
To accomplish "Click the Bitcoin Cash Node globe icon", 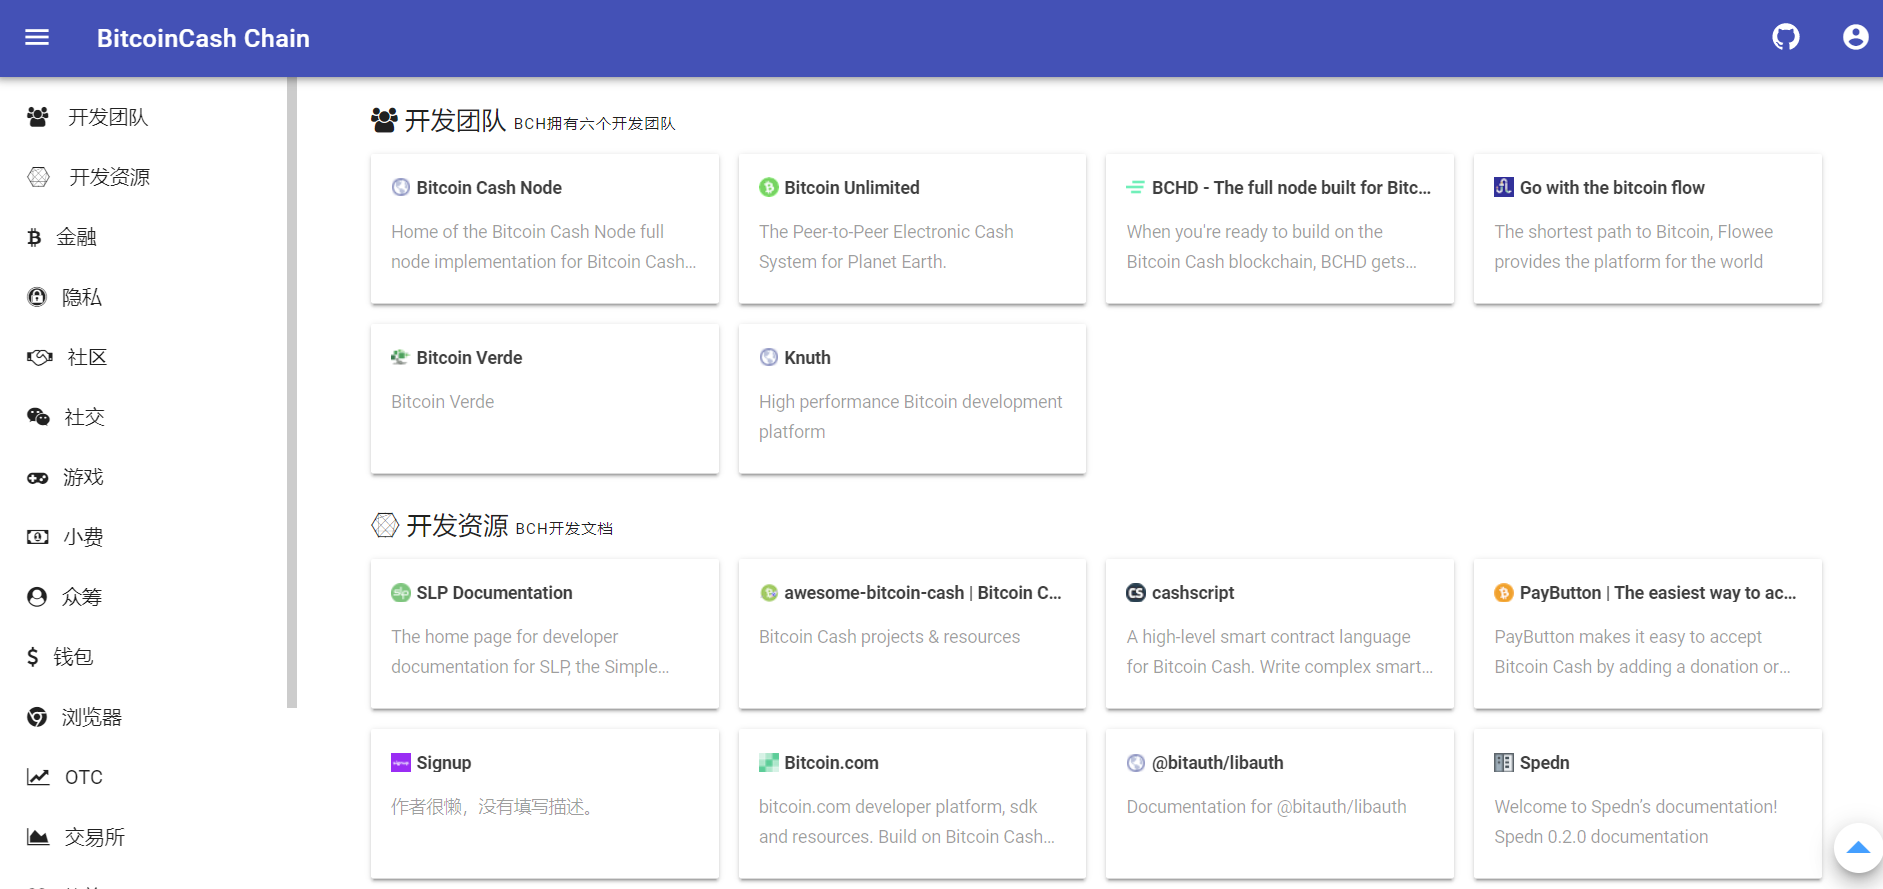I will 401,187.
